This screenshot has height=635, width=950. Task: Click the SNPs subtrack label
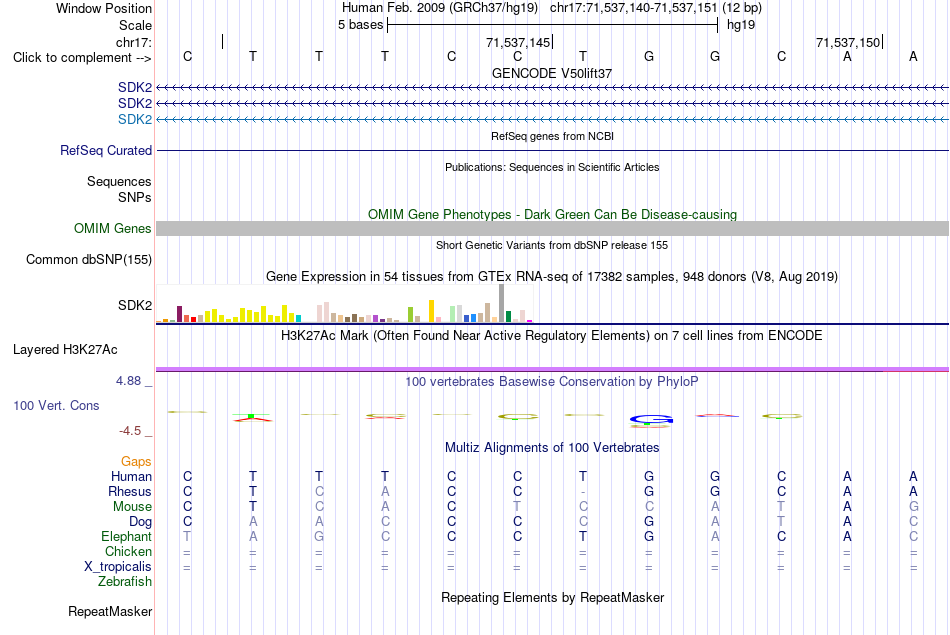point(135,198)
